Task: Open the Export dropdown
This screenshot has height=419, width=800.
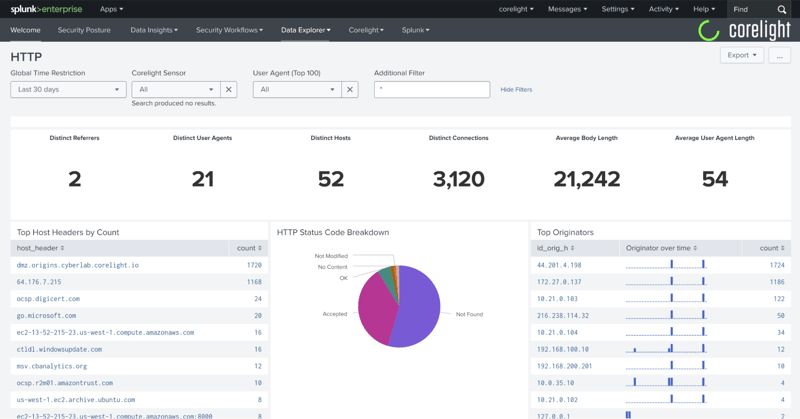Action: (x=741, y=55)
